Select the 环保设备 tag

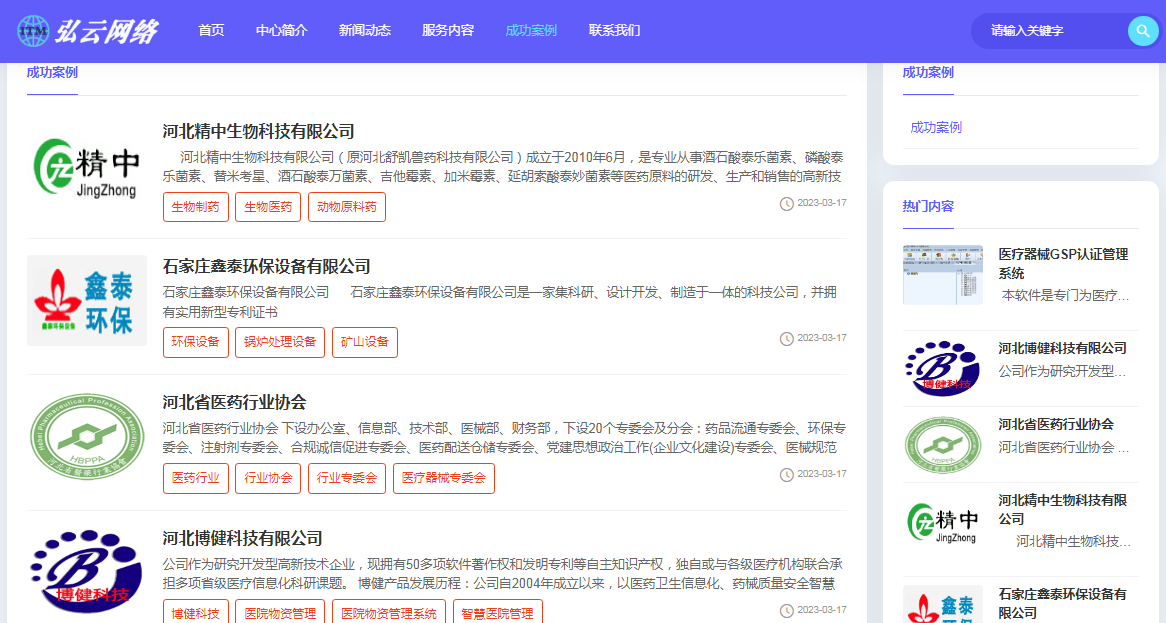[x=196, y=342]
